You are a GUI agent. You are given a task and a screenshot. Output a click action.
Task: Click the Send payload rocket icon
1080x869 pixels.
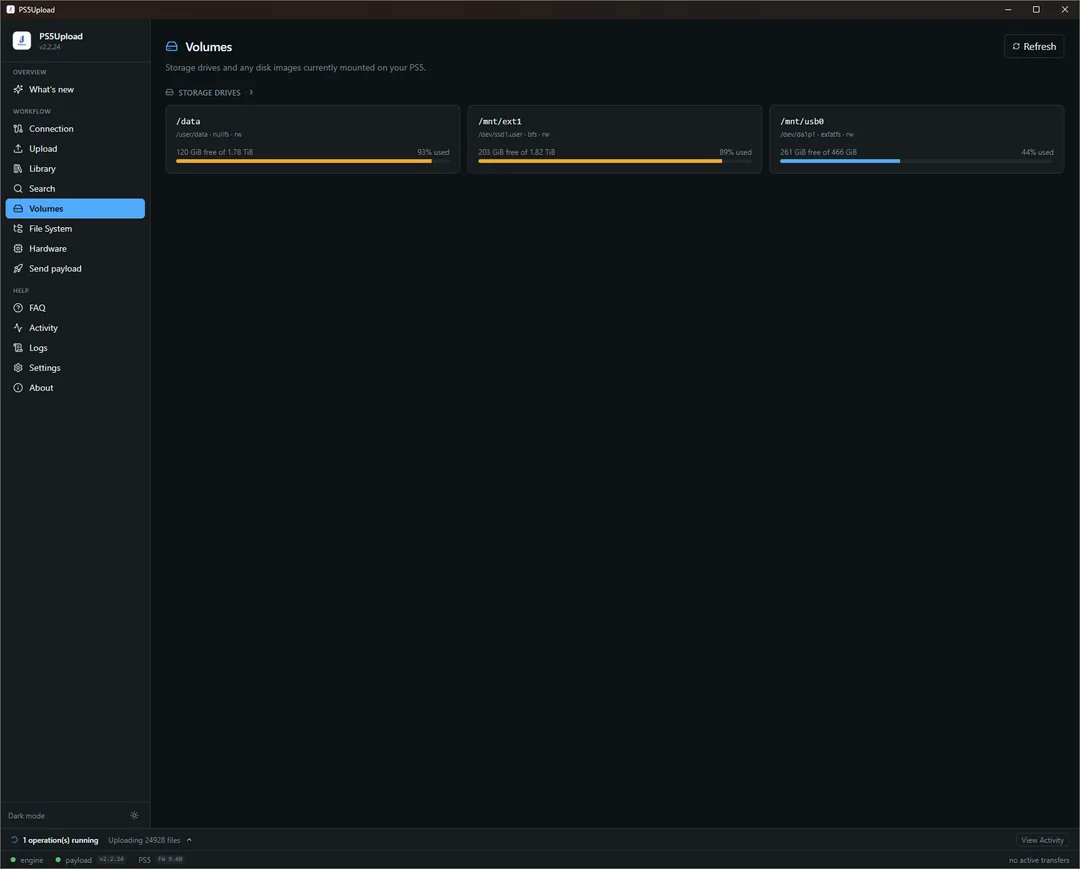click(18, 269)
